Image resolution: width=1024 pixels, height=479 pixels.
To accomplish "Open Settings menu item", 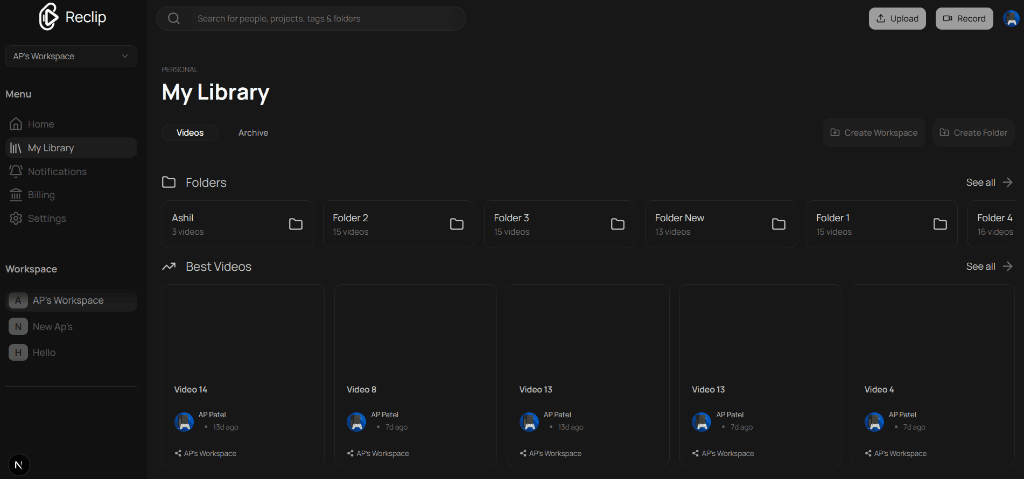I will click(71, 218).
